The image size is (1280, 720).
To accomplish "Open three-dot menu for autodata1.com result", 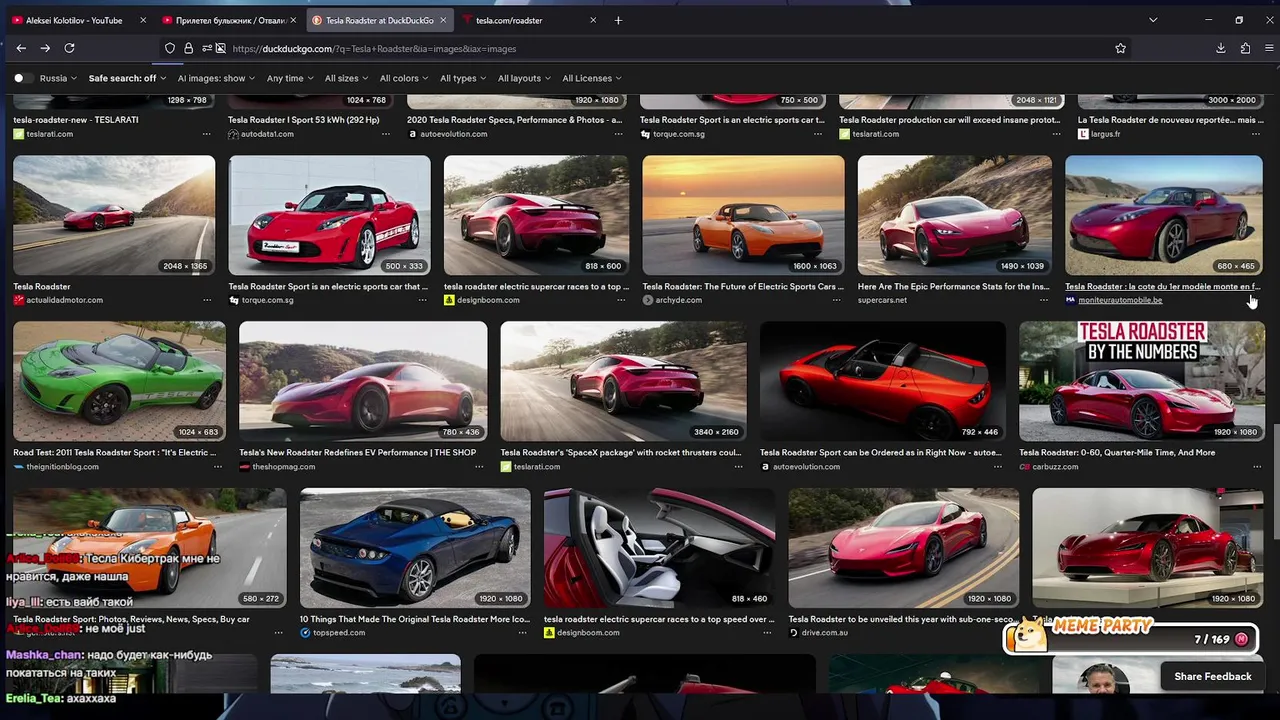I will click(385, 134).
